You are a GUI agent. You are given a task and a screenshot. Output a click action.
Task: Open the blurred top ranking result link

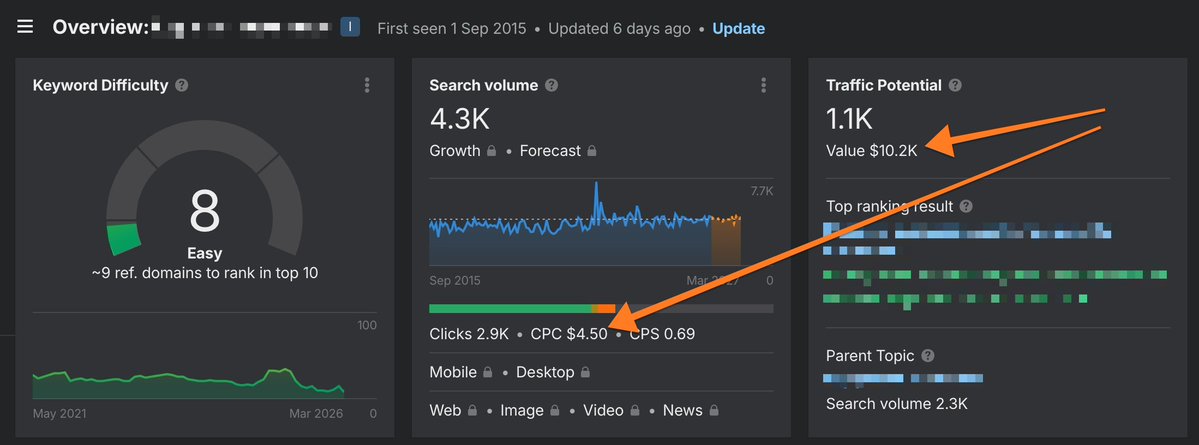click(967, 239)
